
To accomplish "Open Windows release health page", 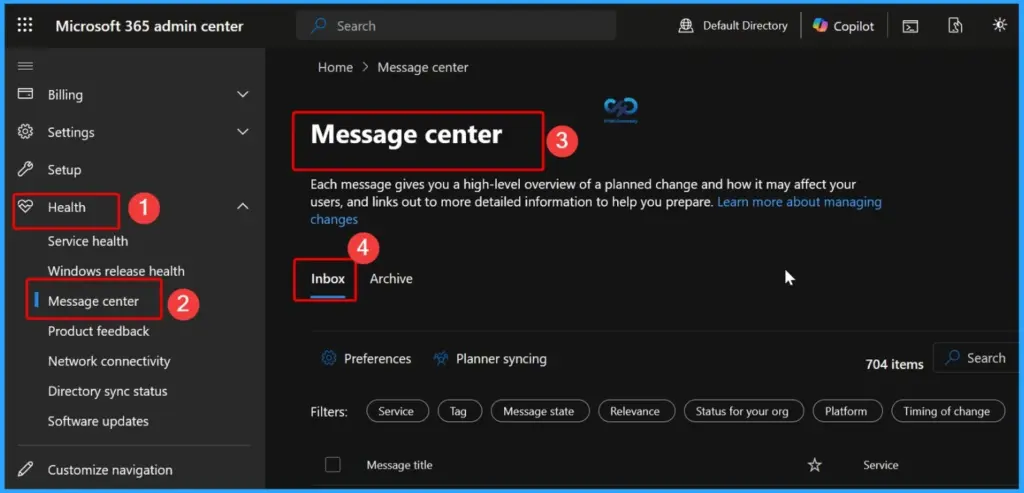I will 116,271.
